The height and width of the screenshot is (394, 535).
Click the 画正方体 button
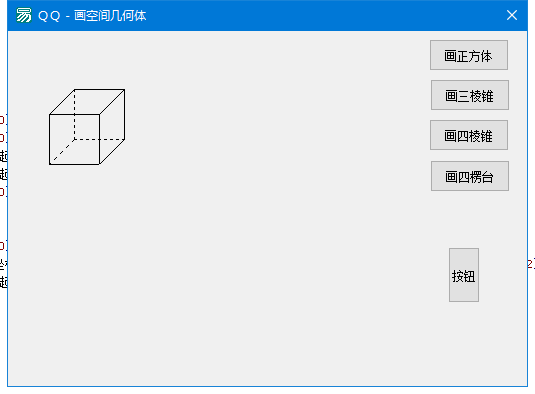coord(469,55)
